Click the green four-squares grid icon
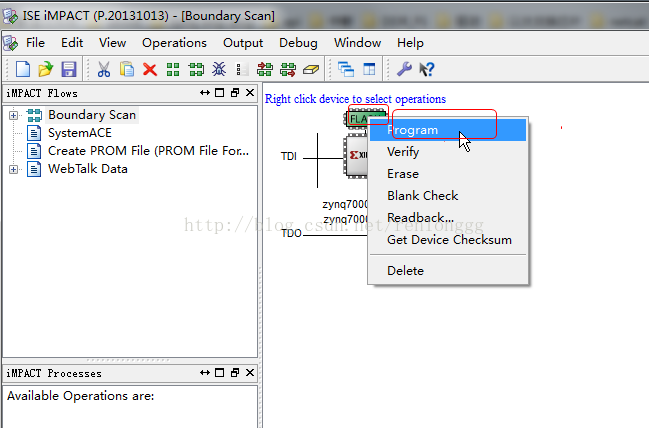Viewport: 649px width, 428px height. (x=173, y=70)
